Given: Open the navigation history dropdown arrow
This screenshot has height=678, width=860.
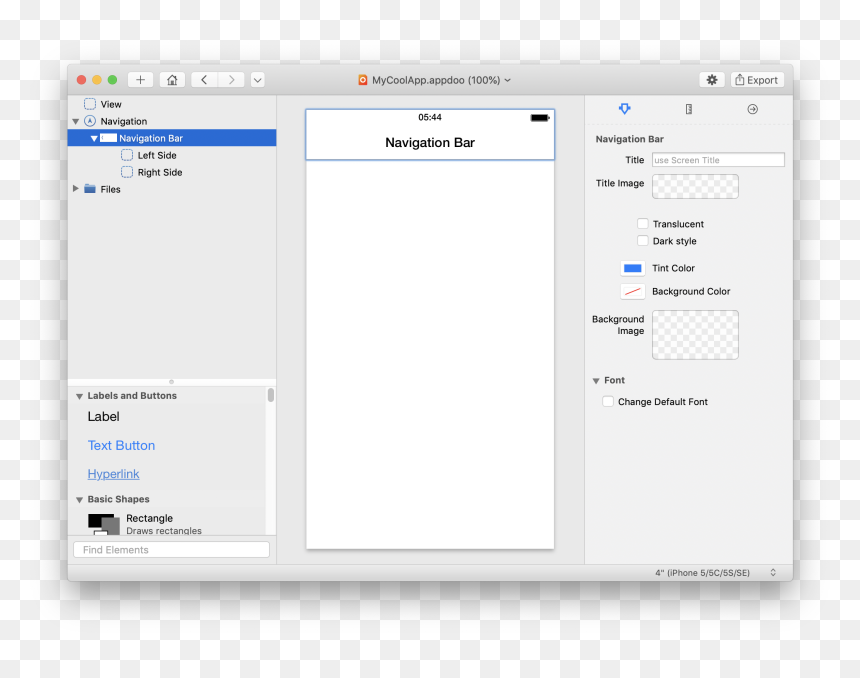Looking at the screenshot, I should pyautogui.click(x=257, y=80).
